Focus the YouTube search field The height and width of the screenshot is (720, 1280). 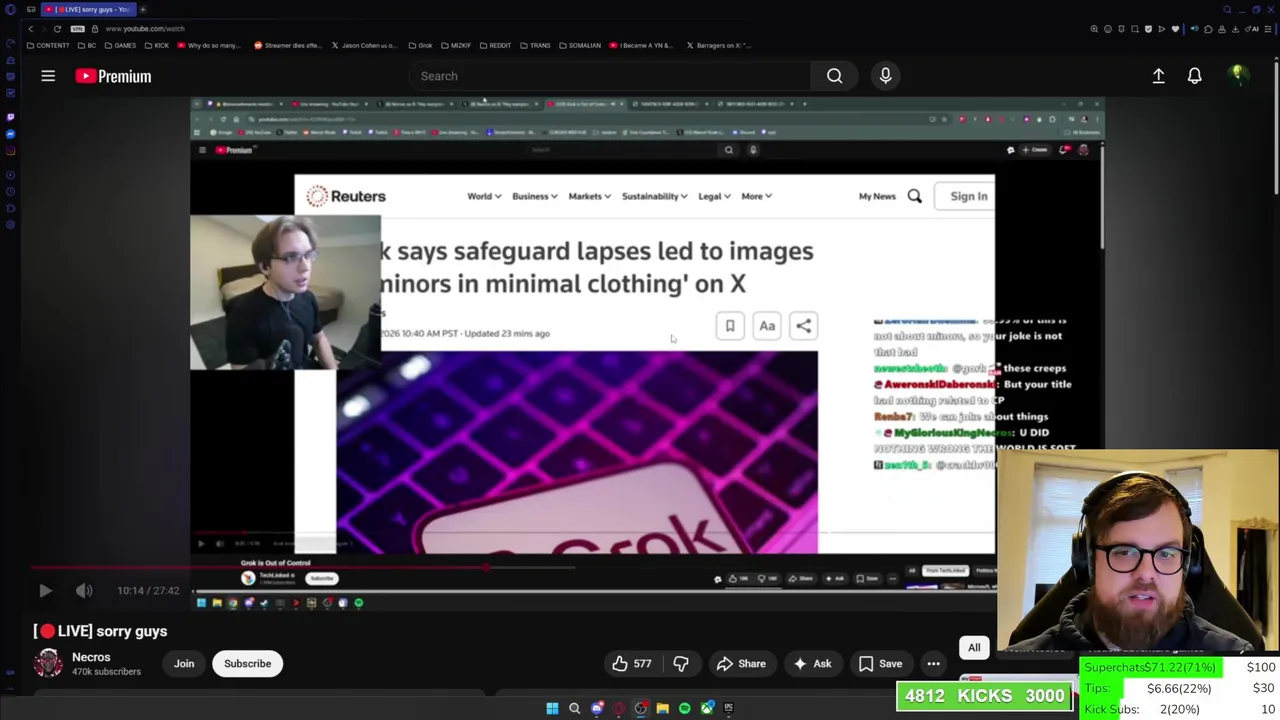click(610, 76)
